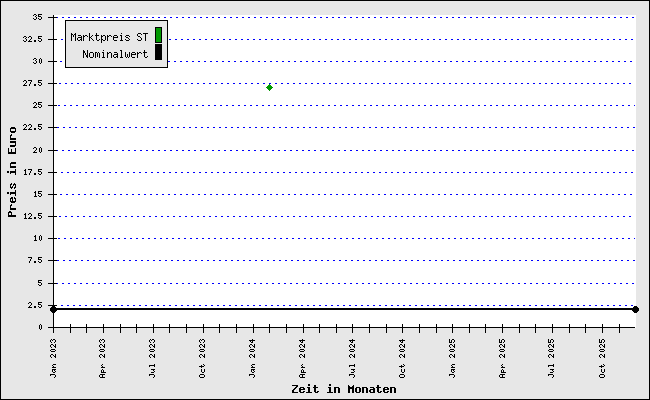This screenshot has height=400, width=650.
Task: Click the green Marktpreis ST legend swatch
Action: [158, 35]
